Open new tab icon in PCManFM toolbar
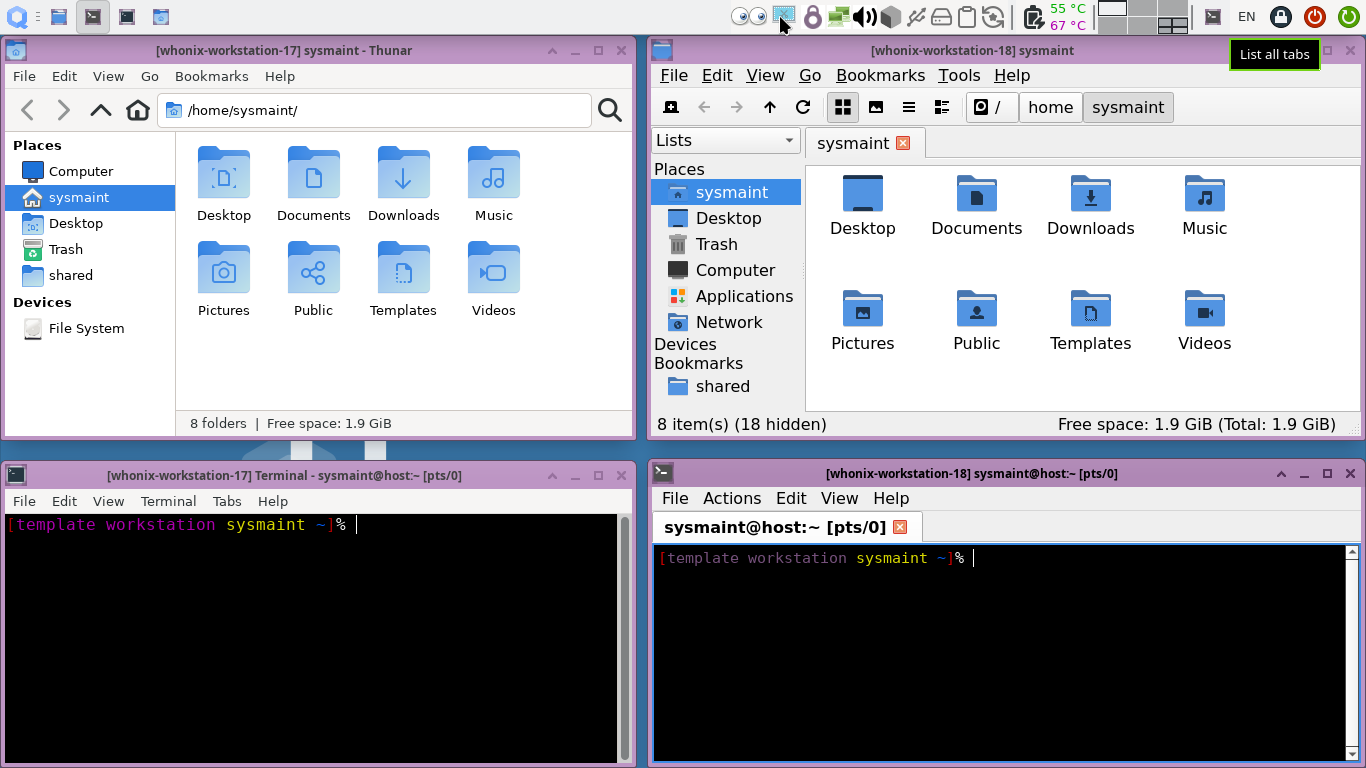 pyautogui.click(x=671, y=107)
